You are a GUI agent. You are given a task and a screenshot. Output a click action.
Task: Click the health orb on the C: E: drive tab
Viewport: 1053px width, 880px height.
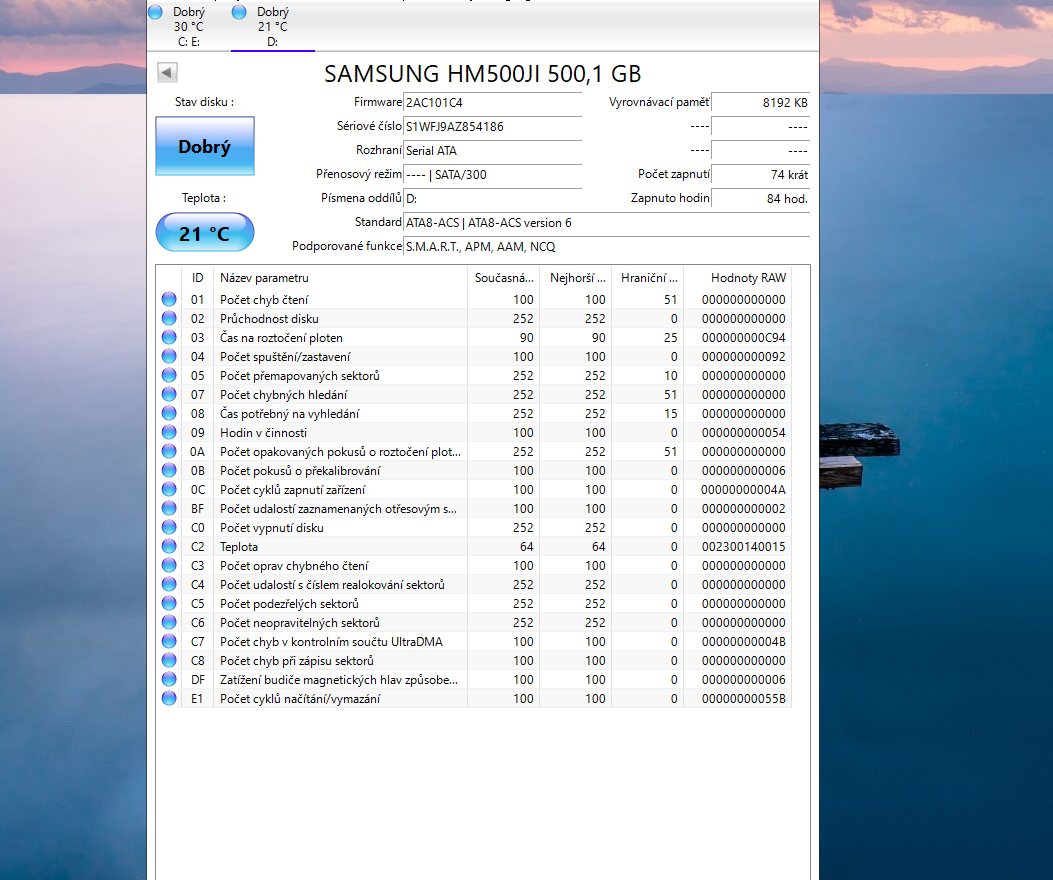coord(155,12)
